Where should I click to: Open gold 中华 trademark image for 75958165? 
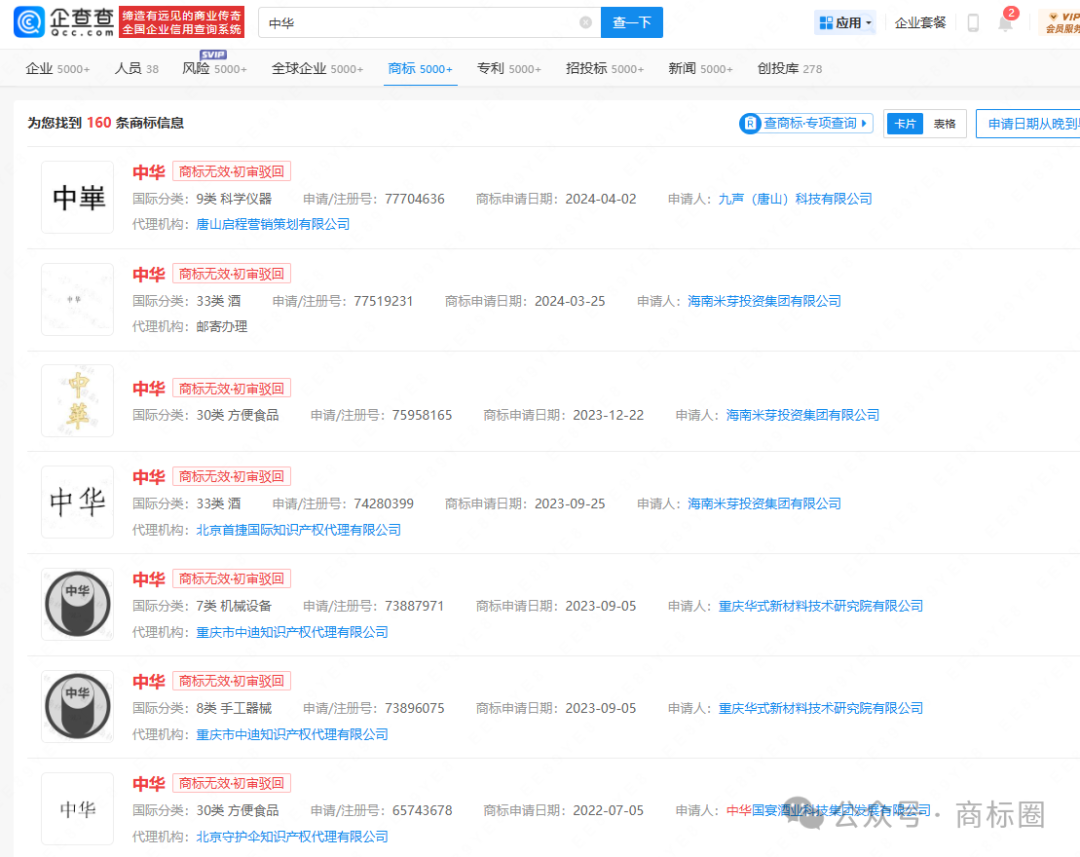pos(77,401)
